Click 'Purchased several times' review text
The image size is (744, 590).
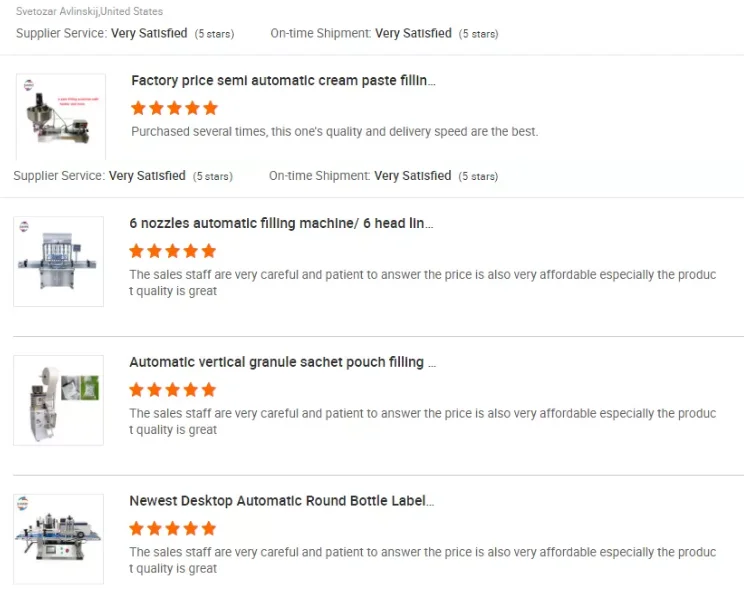334,131
